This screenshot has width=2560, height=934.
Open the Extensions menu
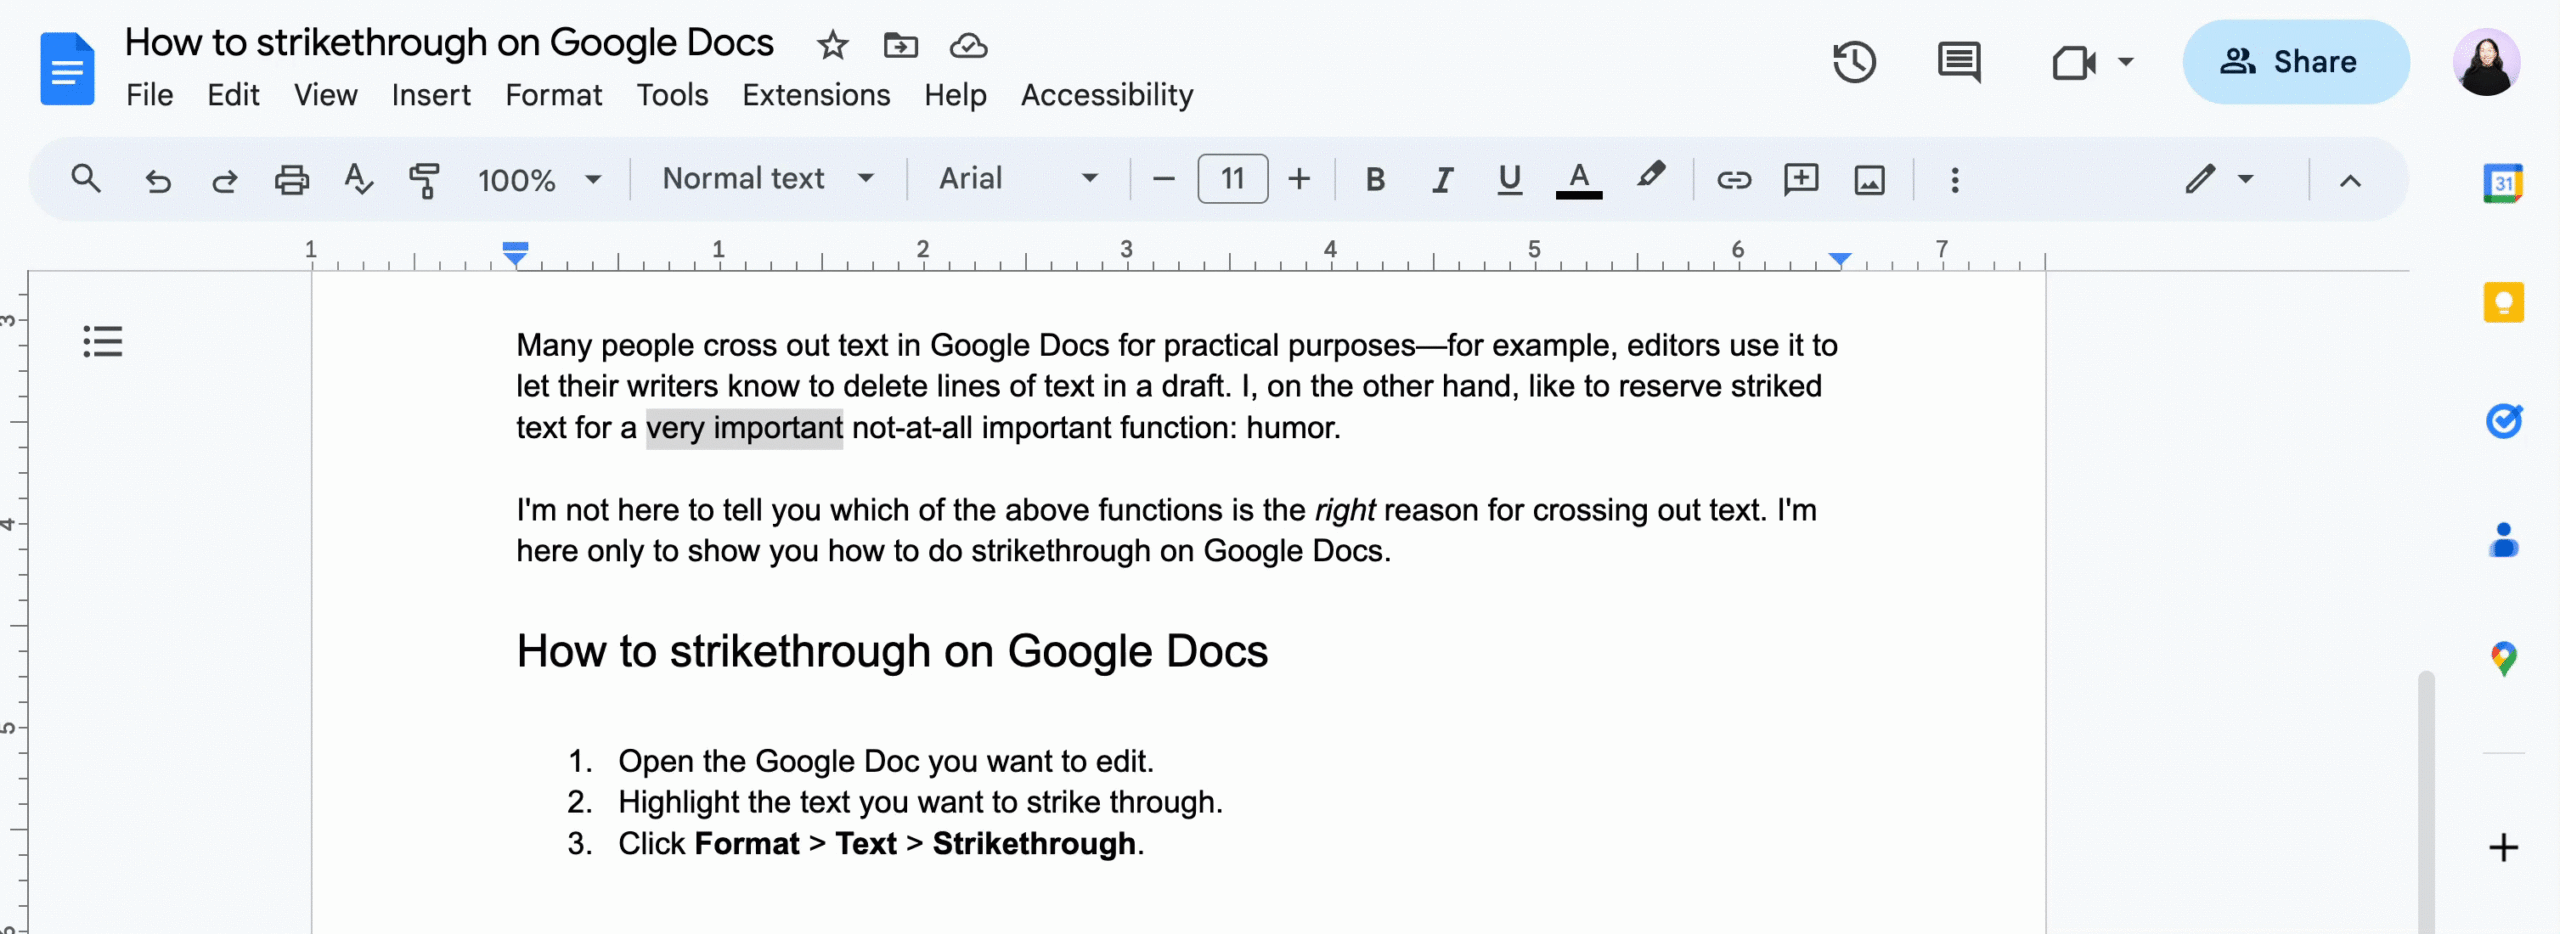815,95
